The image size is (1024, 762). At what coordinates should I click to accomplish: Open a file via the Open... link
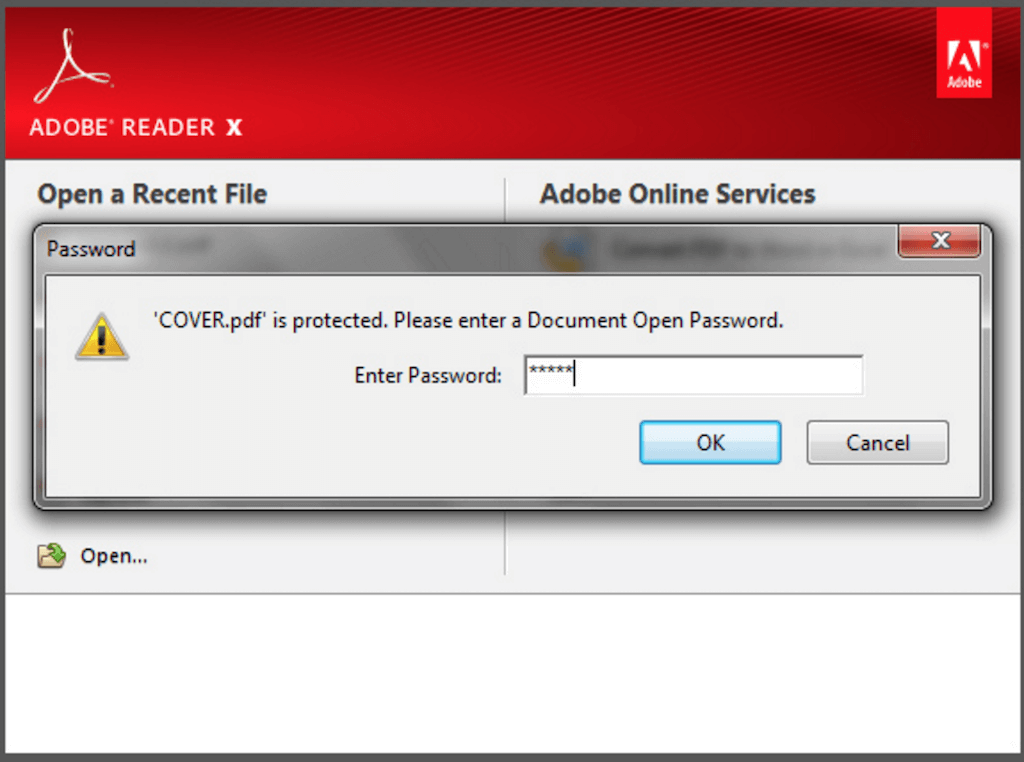[x=114, y=556]
